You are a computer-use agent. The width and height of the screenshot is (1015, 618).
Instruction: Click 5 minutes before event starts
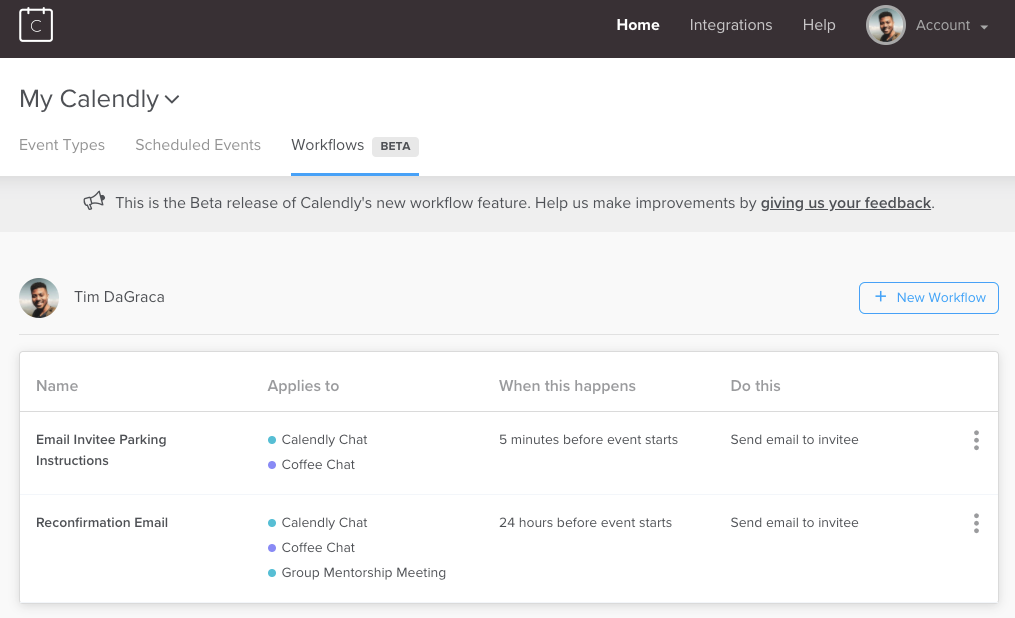pyautogui.click(x=588, y=439)
